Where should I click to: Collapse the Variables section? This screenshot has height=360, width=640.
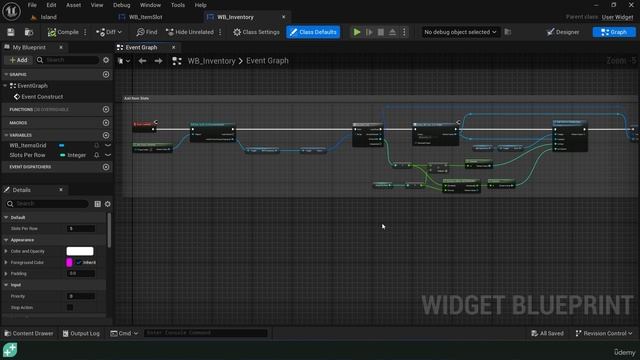tap(6, 135)
